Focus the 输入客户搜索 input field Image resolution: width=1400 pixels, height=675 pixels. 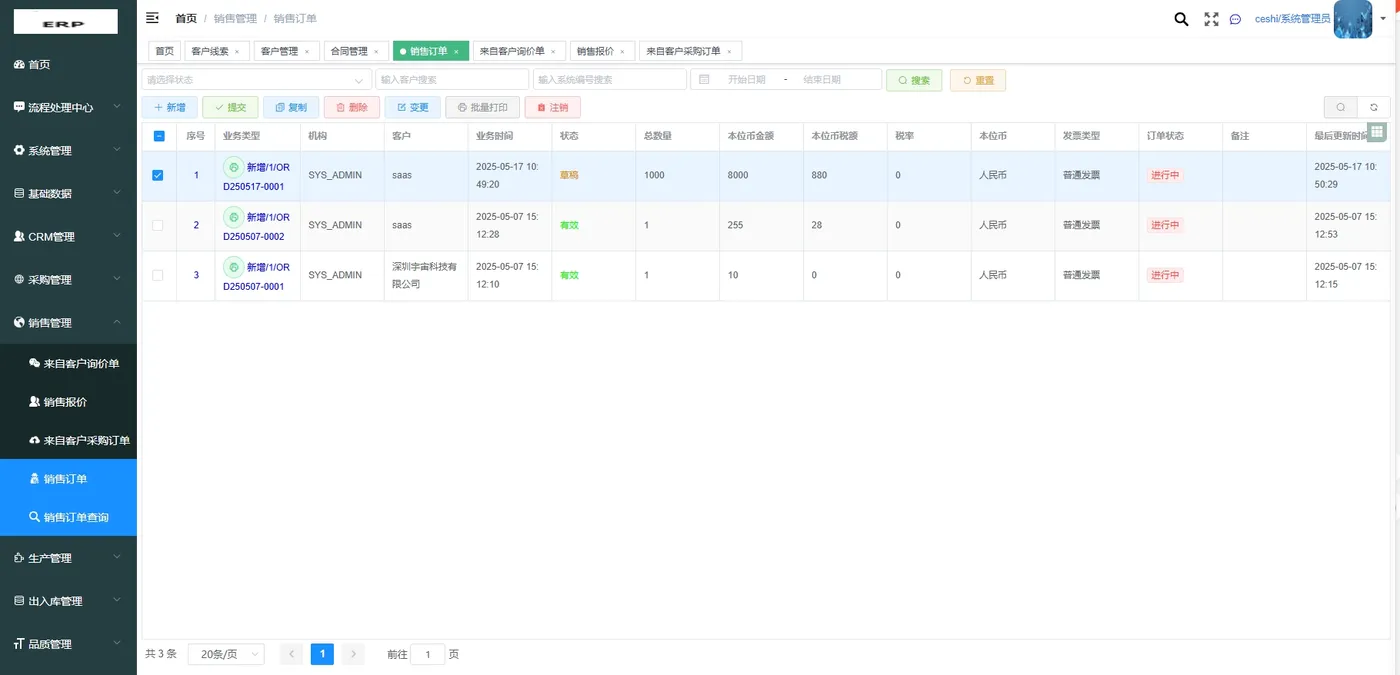[452, 80]
